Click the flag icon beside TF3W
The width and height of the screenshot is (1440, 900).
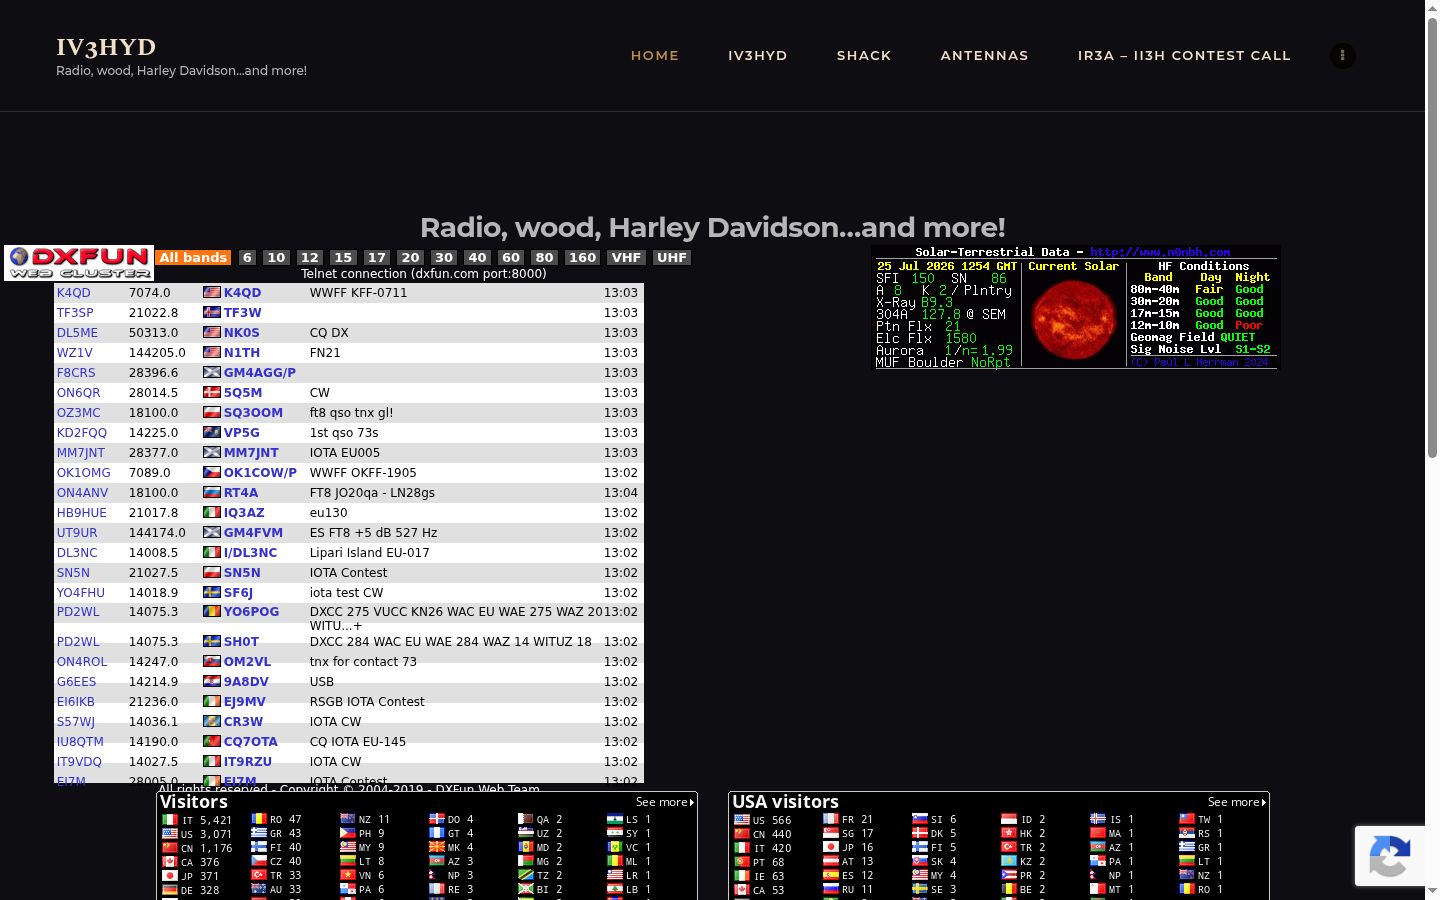pos(211,313)
